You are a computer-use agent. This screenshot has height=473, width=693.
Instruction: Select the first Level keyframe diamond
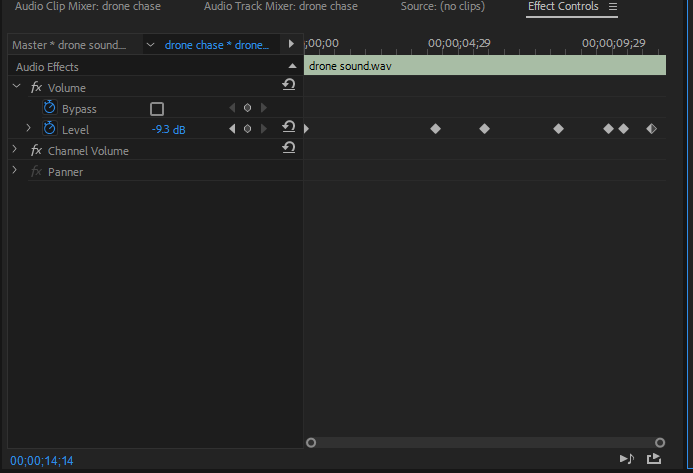[435, 129]
